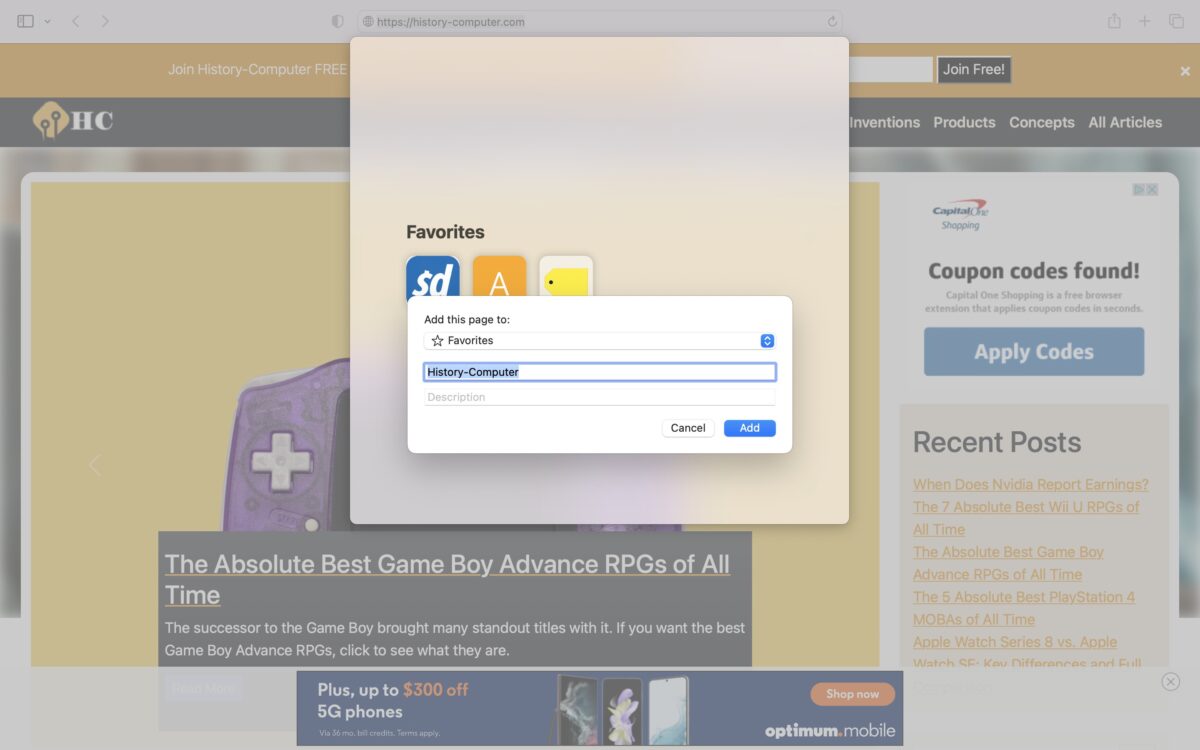
Task: Click the Safari sidebar toggle icon
Action: 26,21
